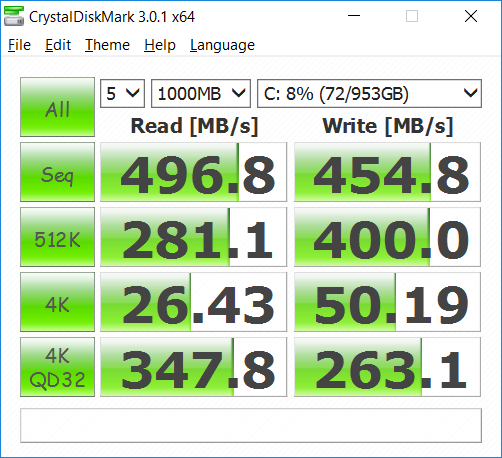Click the empty comment field at bottom
The width and height of the screenshot is (502, 458).
251,426
